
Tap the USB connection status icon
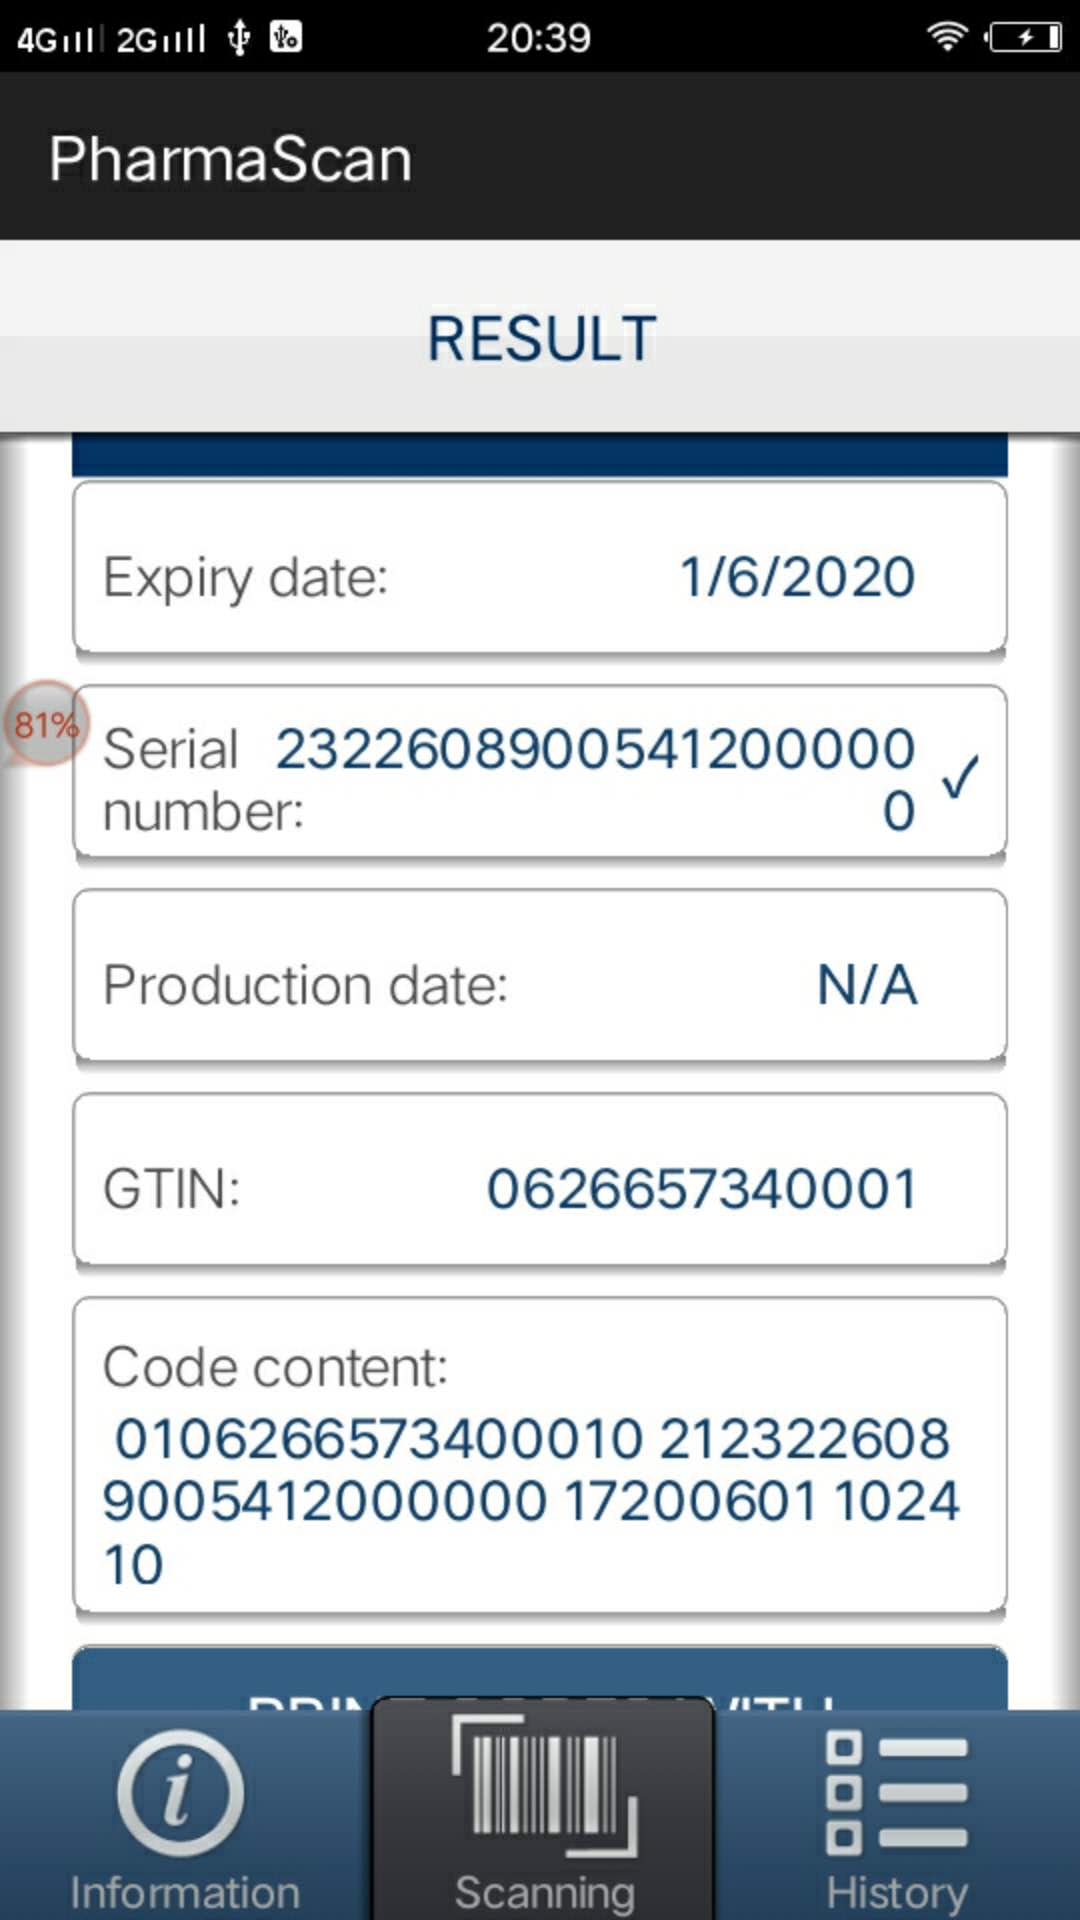(x=239, y=38)
